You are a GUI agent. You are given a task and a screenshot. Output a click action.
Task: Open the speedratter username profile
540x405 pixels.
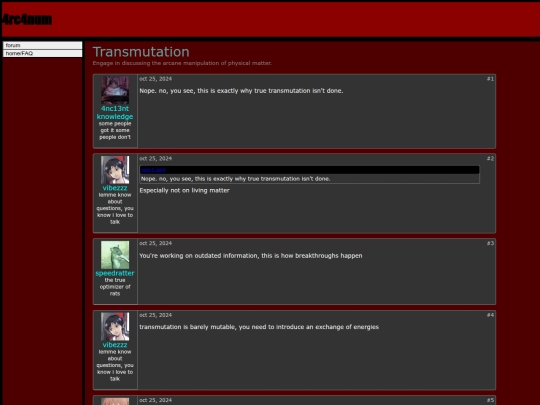[x=115, y=273]
